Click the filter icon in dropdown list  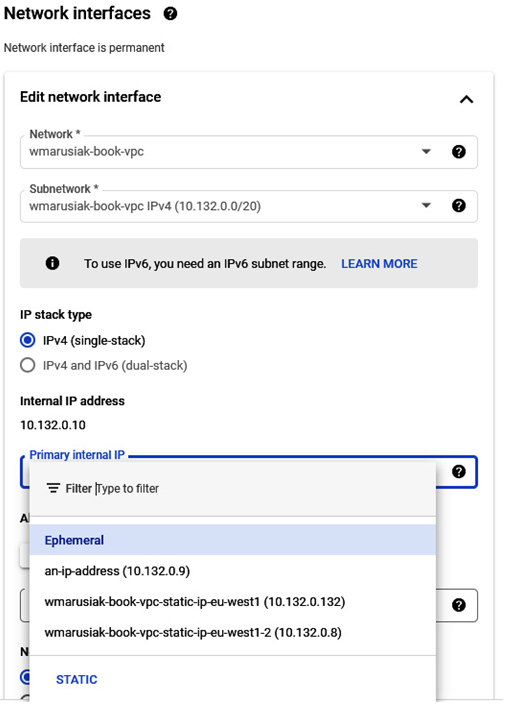[x=53, y=488]
